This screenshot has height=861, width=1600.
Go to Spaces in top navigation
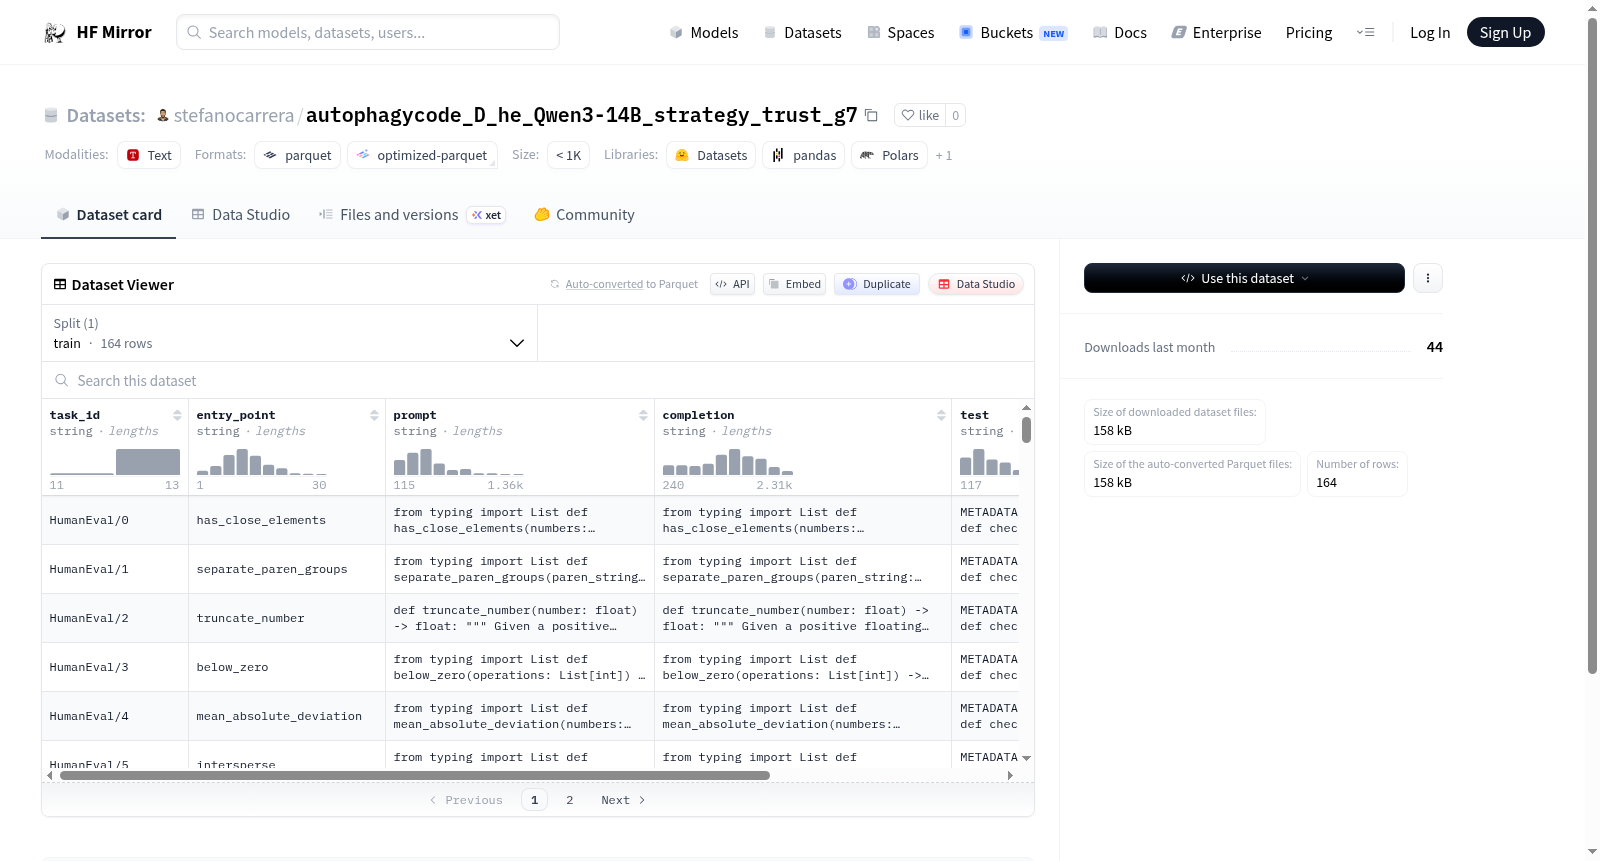coord(901,33)
